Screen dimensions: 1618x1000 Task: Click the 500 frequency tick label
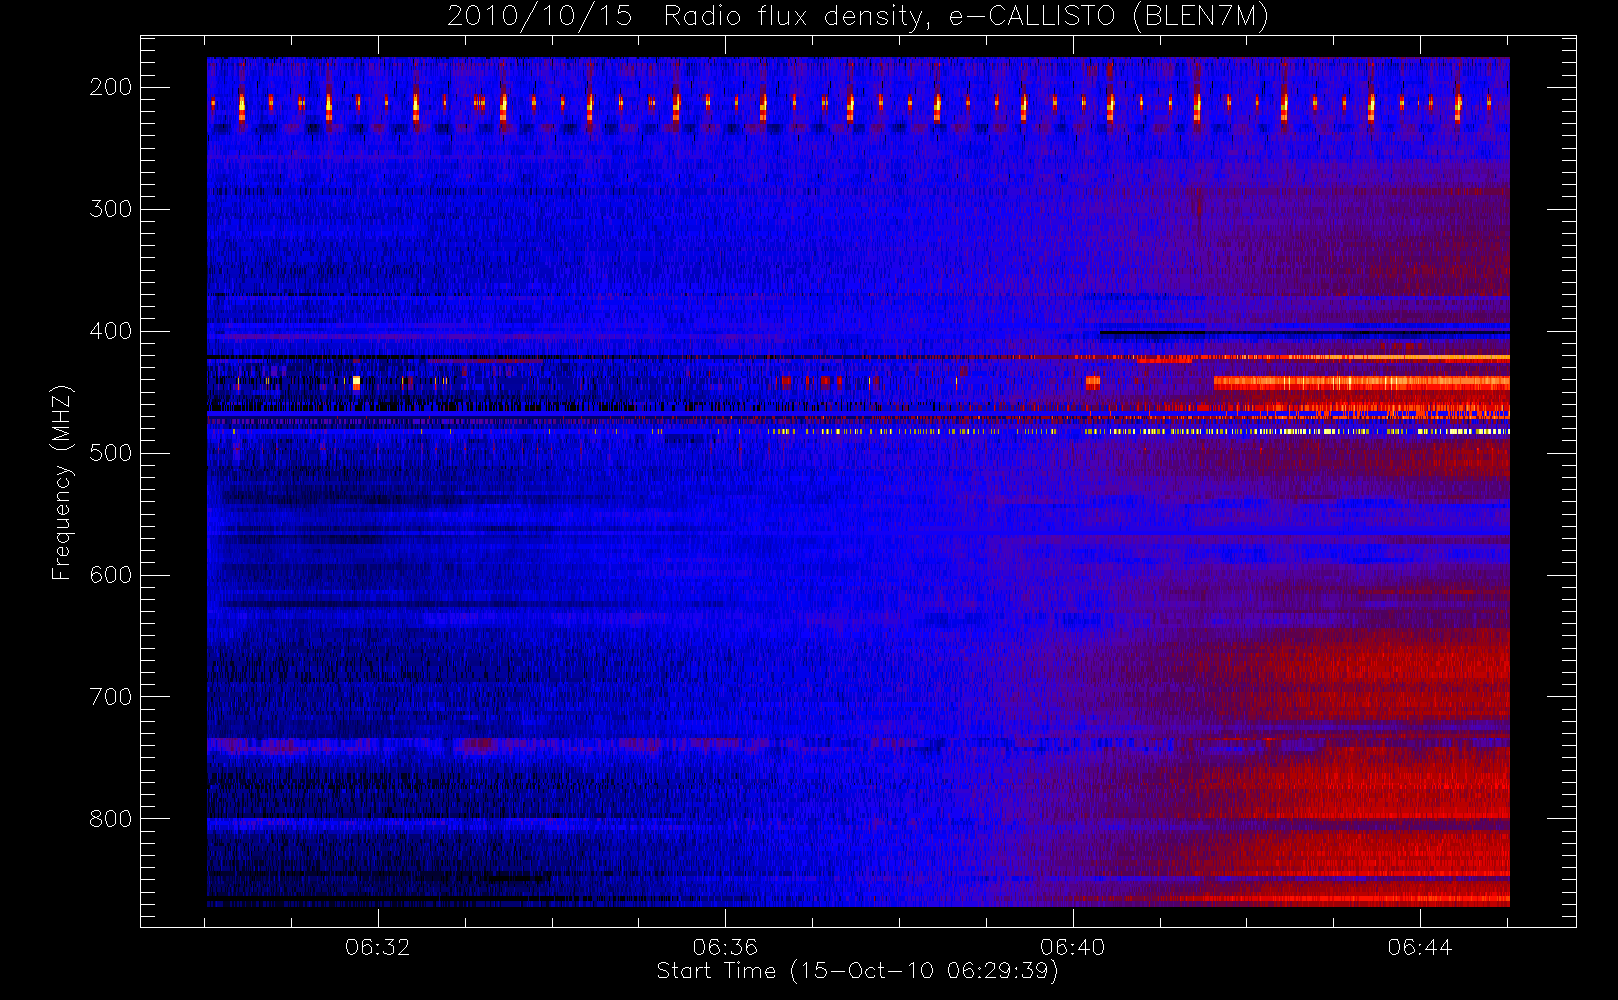[x=111, y=453]
